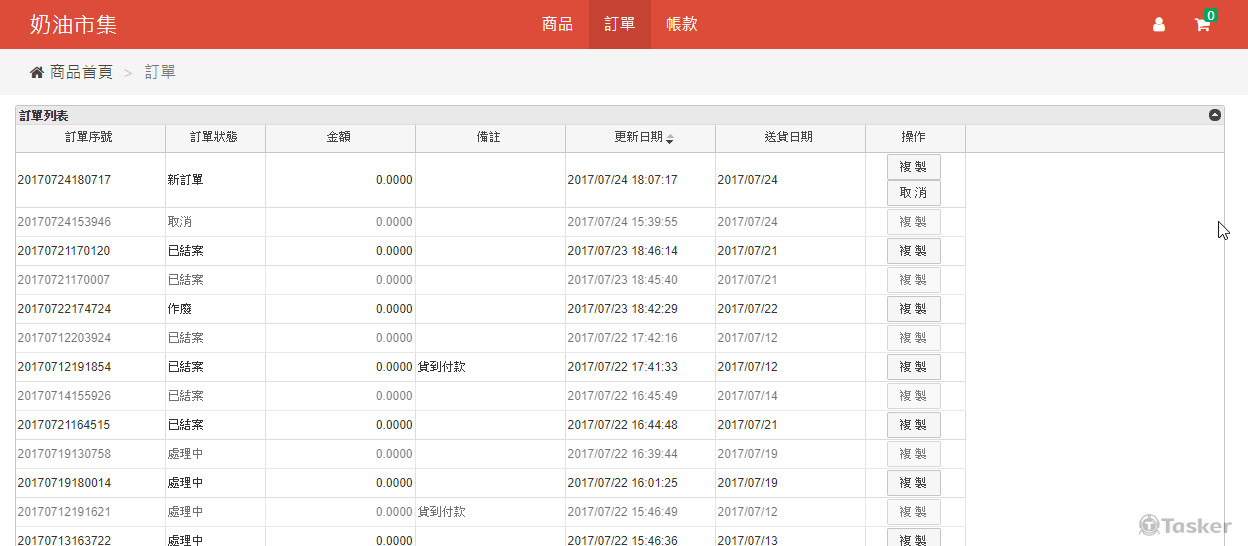Click the home icon in breadcrumb

tap(37, 73)
